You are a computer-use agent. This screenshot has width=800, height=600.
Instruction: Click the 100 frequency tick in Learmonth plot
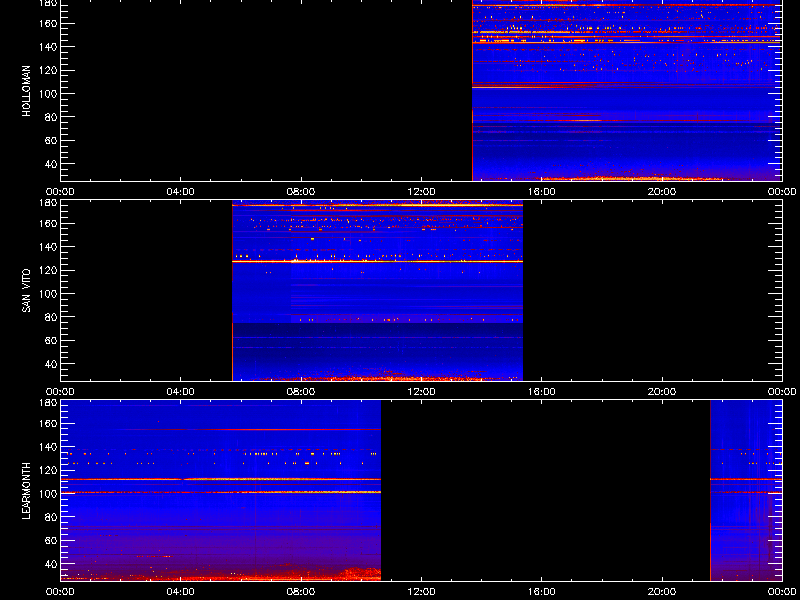[x=47, y=493]
